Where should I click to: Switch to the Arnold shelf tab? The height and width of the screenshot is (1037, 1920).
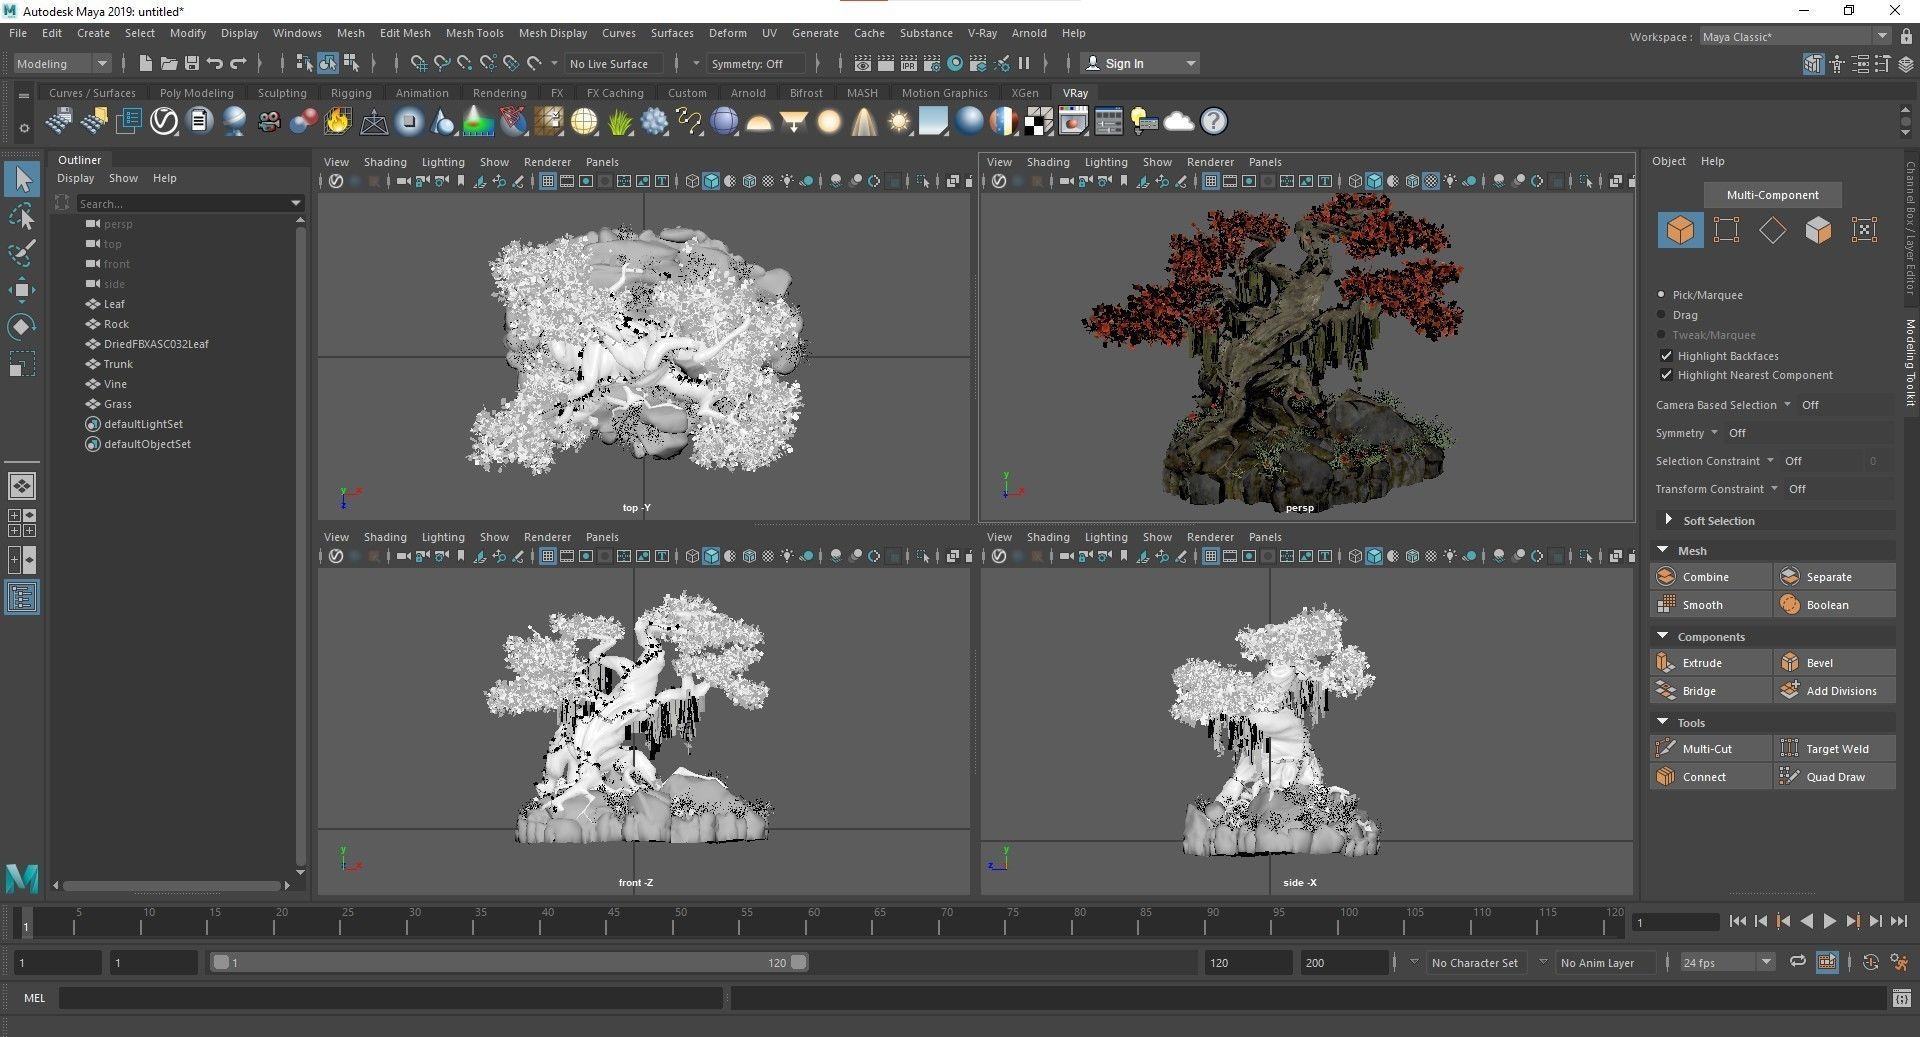point(748,93)
